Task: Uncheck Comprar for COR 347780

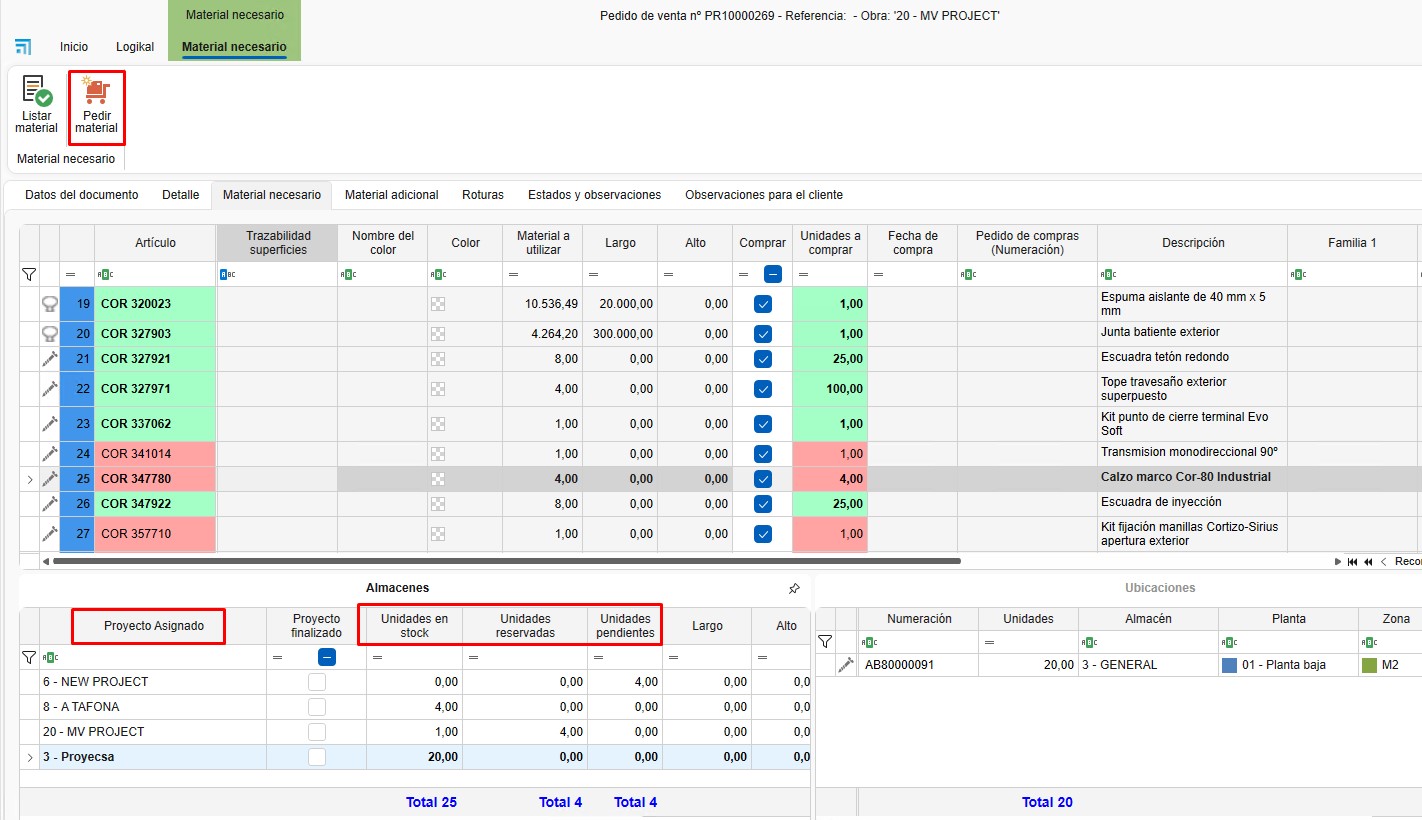Action: (763, 479)
